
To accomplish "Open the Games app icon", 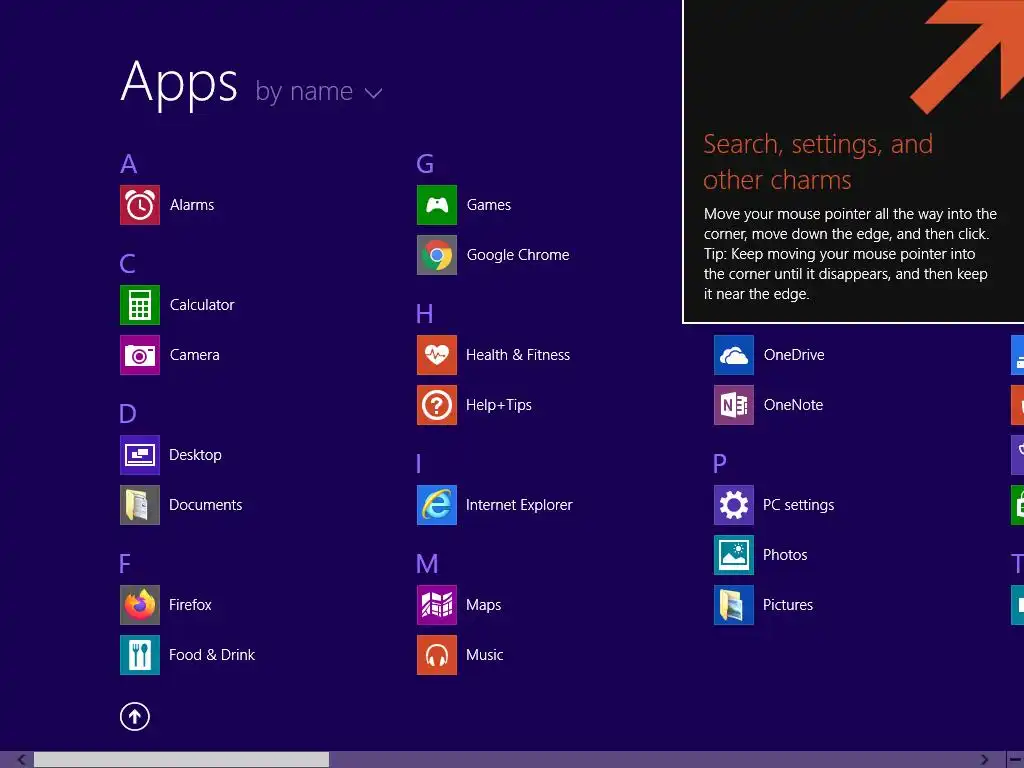I will tap(437, 205).
